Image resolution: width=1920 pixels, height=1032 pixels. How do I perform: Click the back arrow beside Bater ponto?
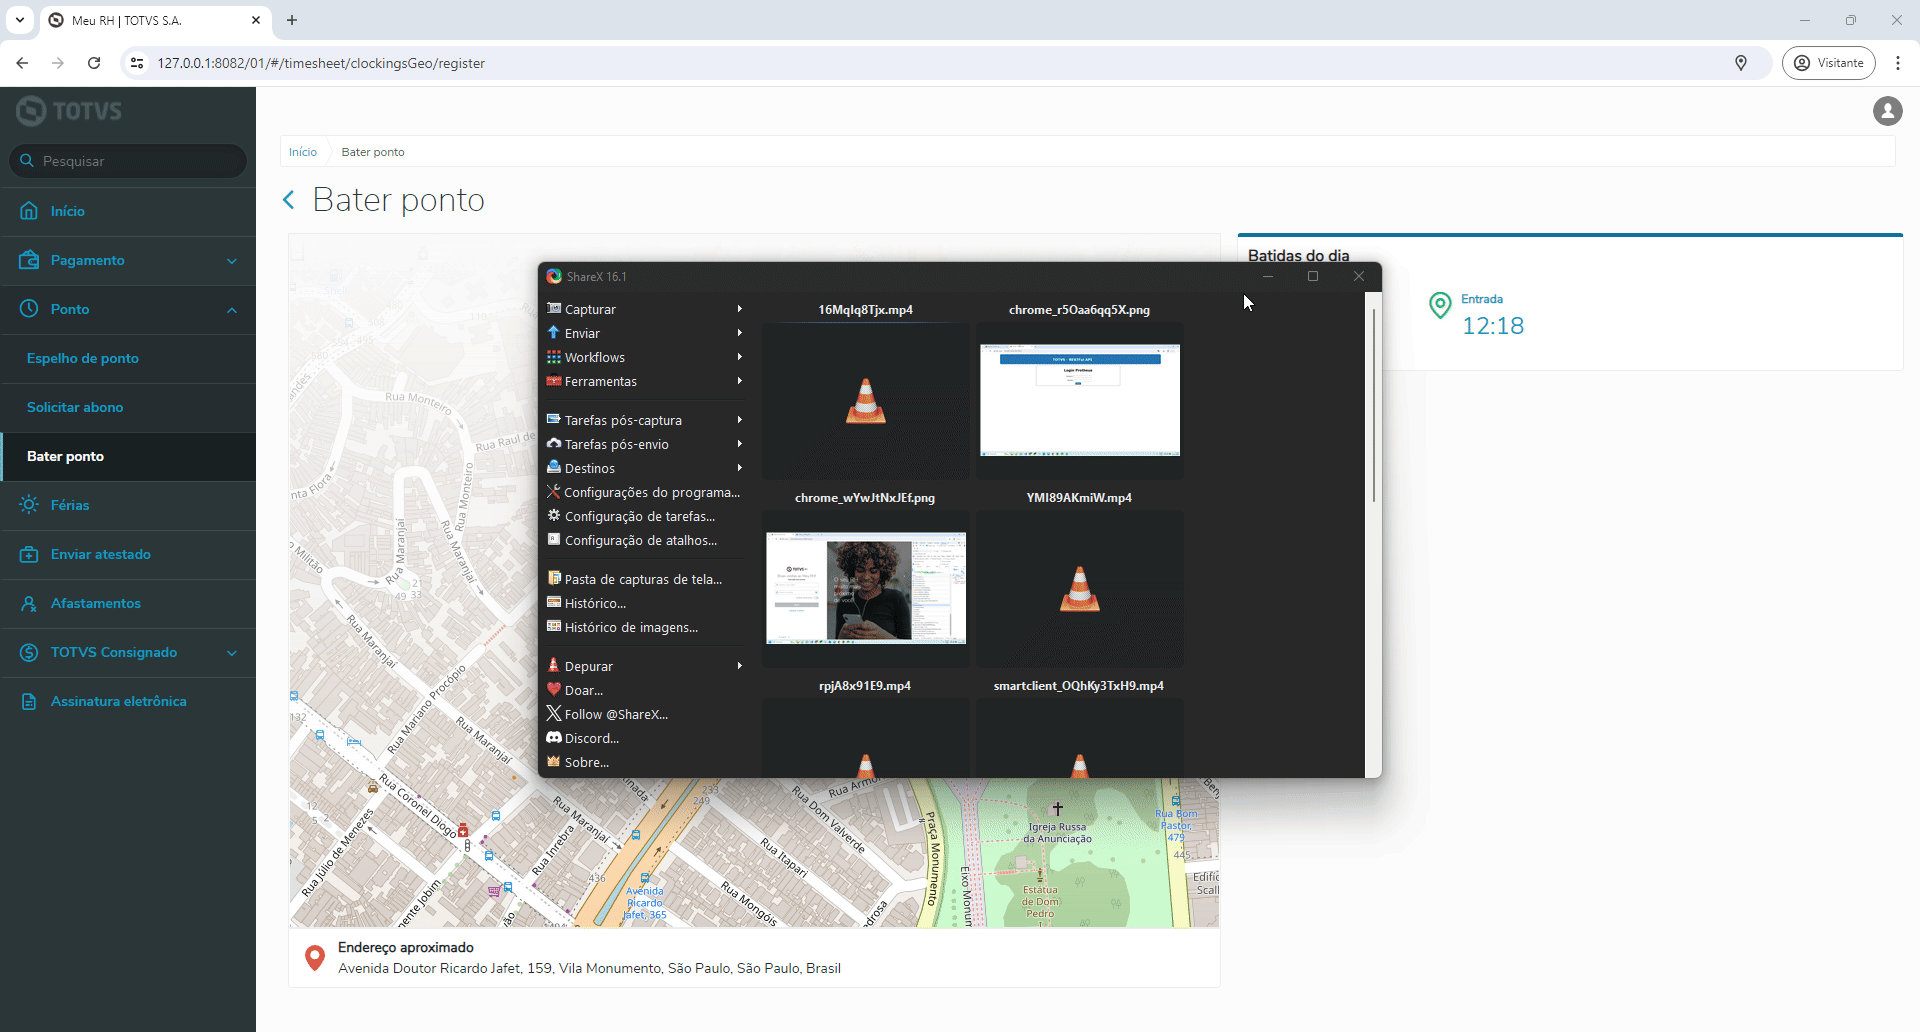(289, 200)
